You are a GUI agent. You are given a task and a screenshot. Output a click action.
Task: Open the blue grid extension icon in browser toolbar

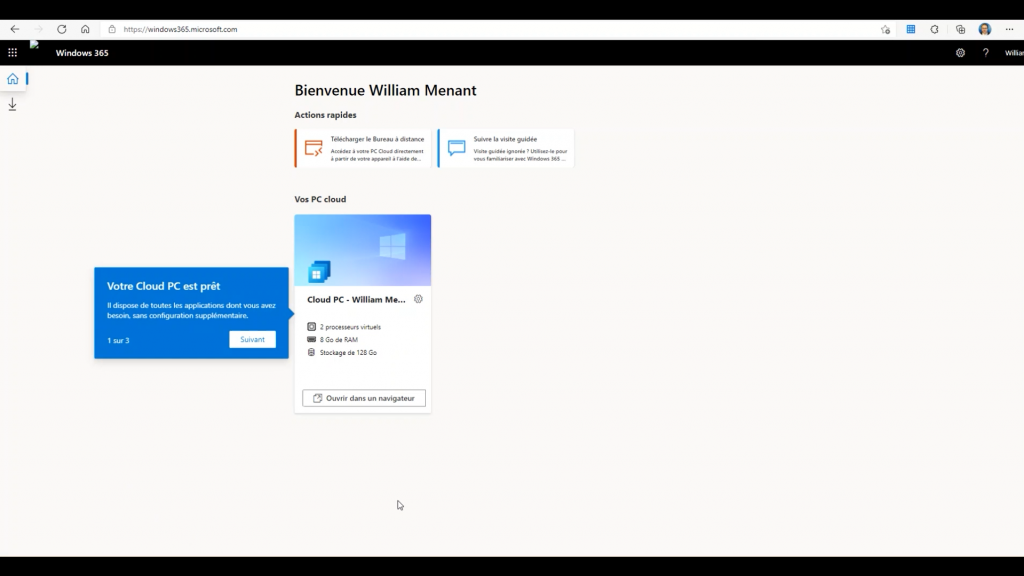pyautogui.click(x=910, y=29)
